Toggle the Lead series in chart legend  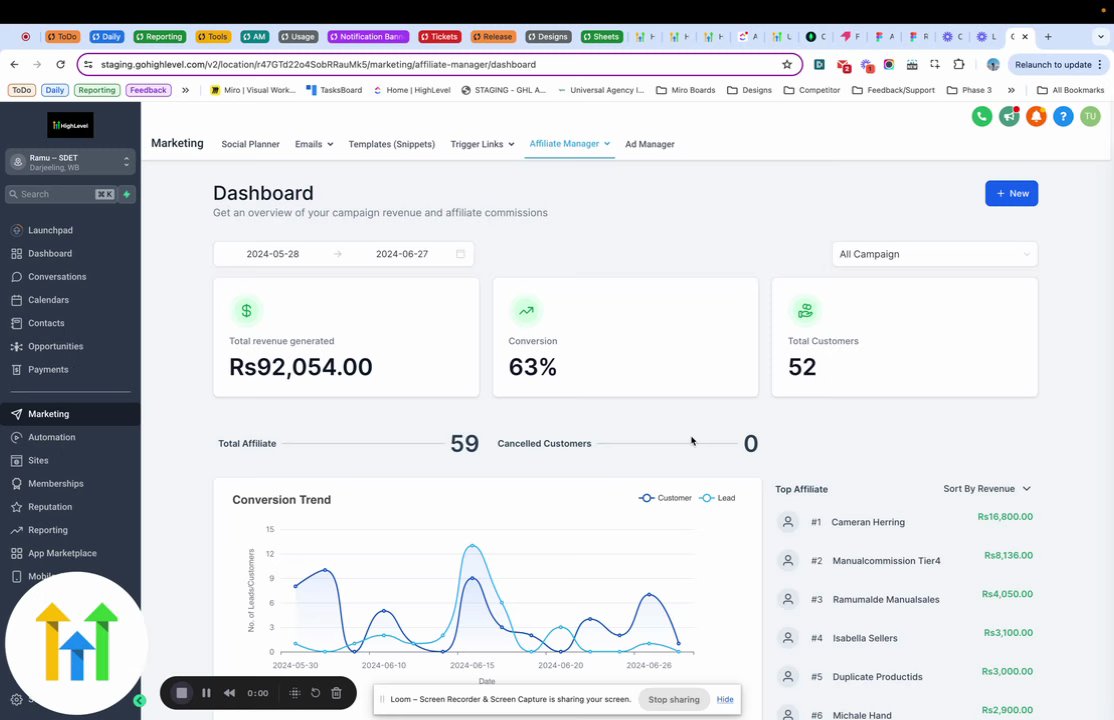(x=718, y=498)
